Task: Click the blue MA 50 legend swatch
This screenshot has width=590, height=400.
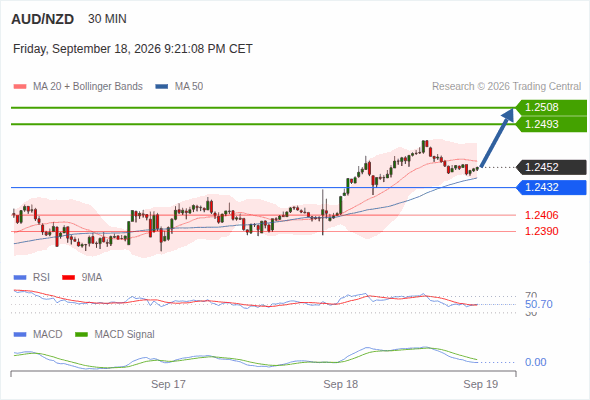Action: pos(162,87)
